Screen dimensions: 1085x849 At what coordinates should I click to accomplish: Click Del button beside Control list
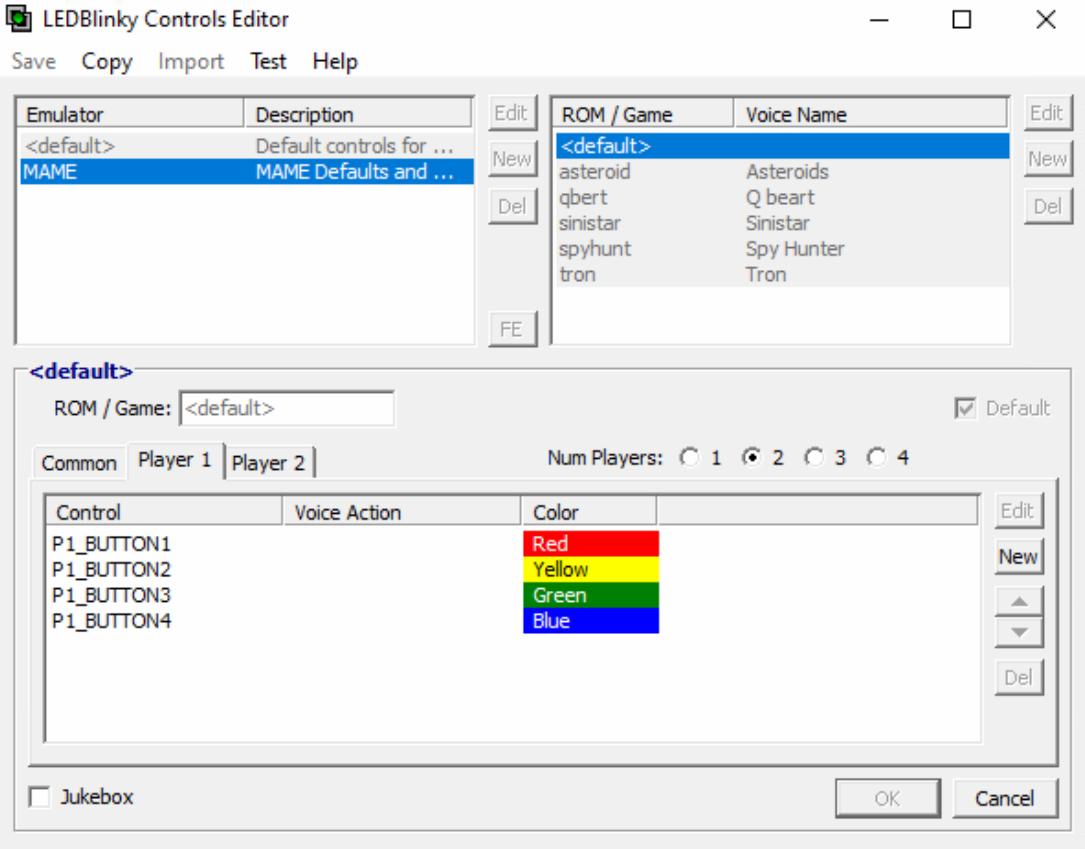tap(1018, 677)
